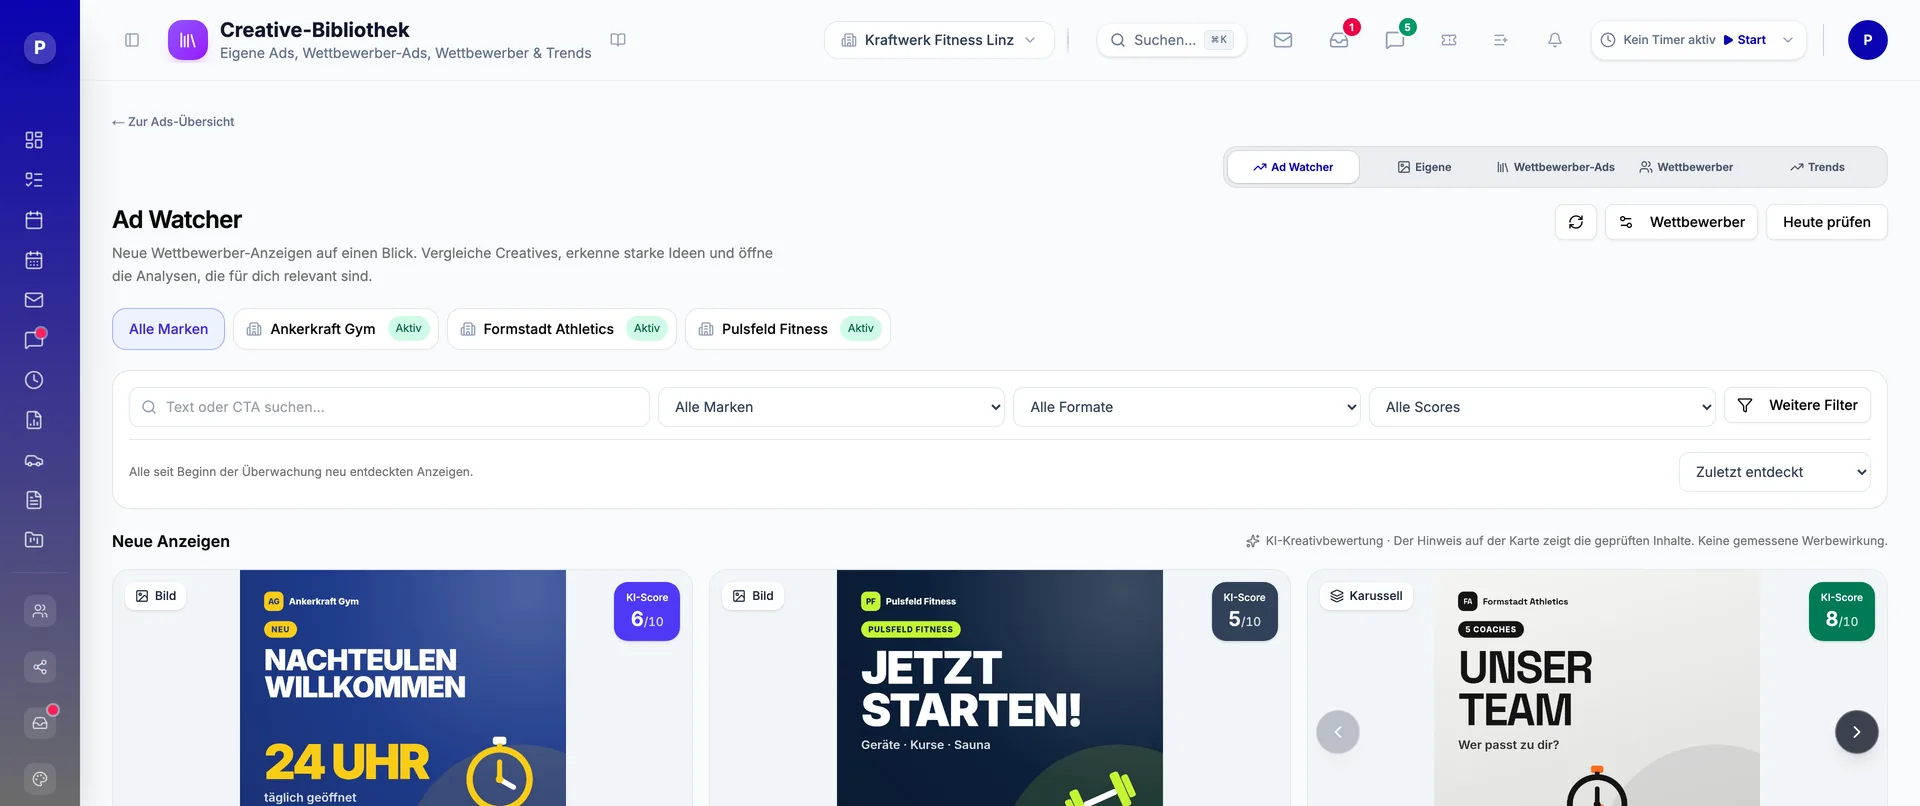Select the Alle Marken filter chip
The image size is (1920, 806).
pos(168,329)
